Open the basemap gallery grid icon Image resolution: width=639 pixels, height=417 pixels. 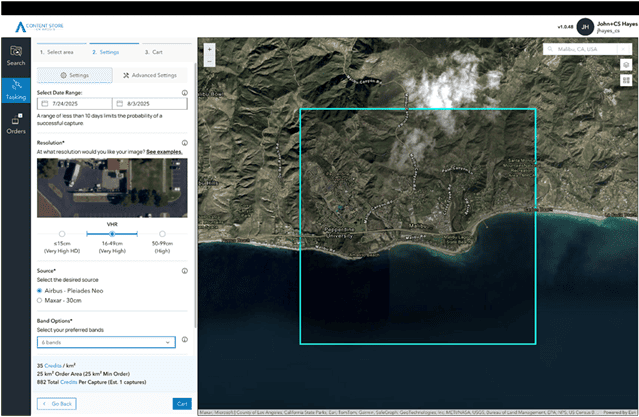626,80
